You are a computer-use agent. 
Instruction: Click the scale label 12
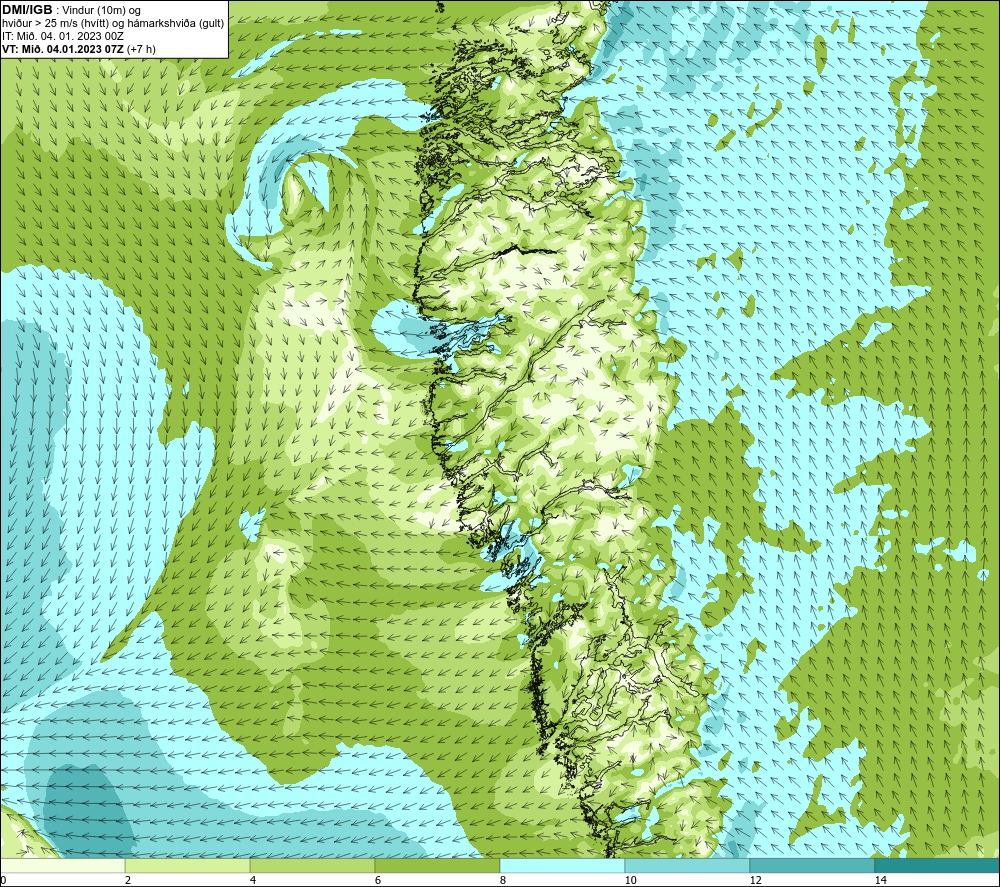755,880
